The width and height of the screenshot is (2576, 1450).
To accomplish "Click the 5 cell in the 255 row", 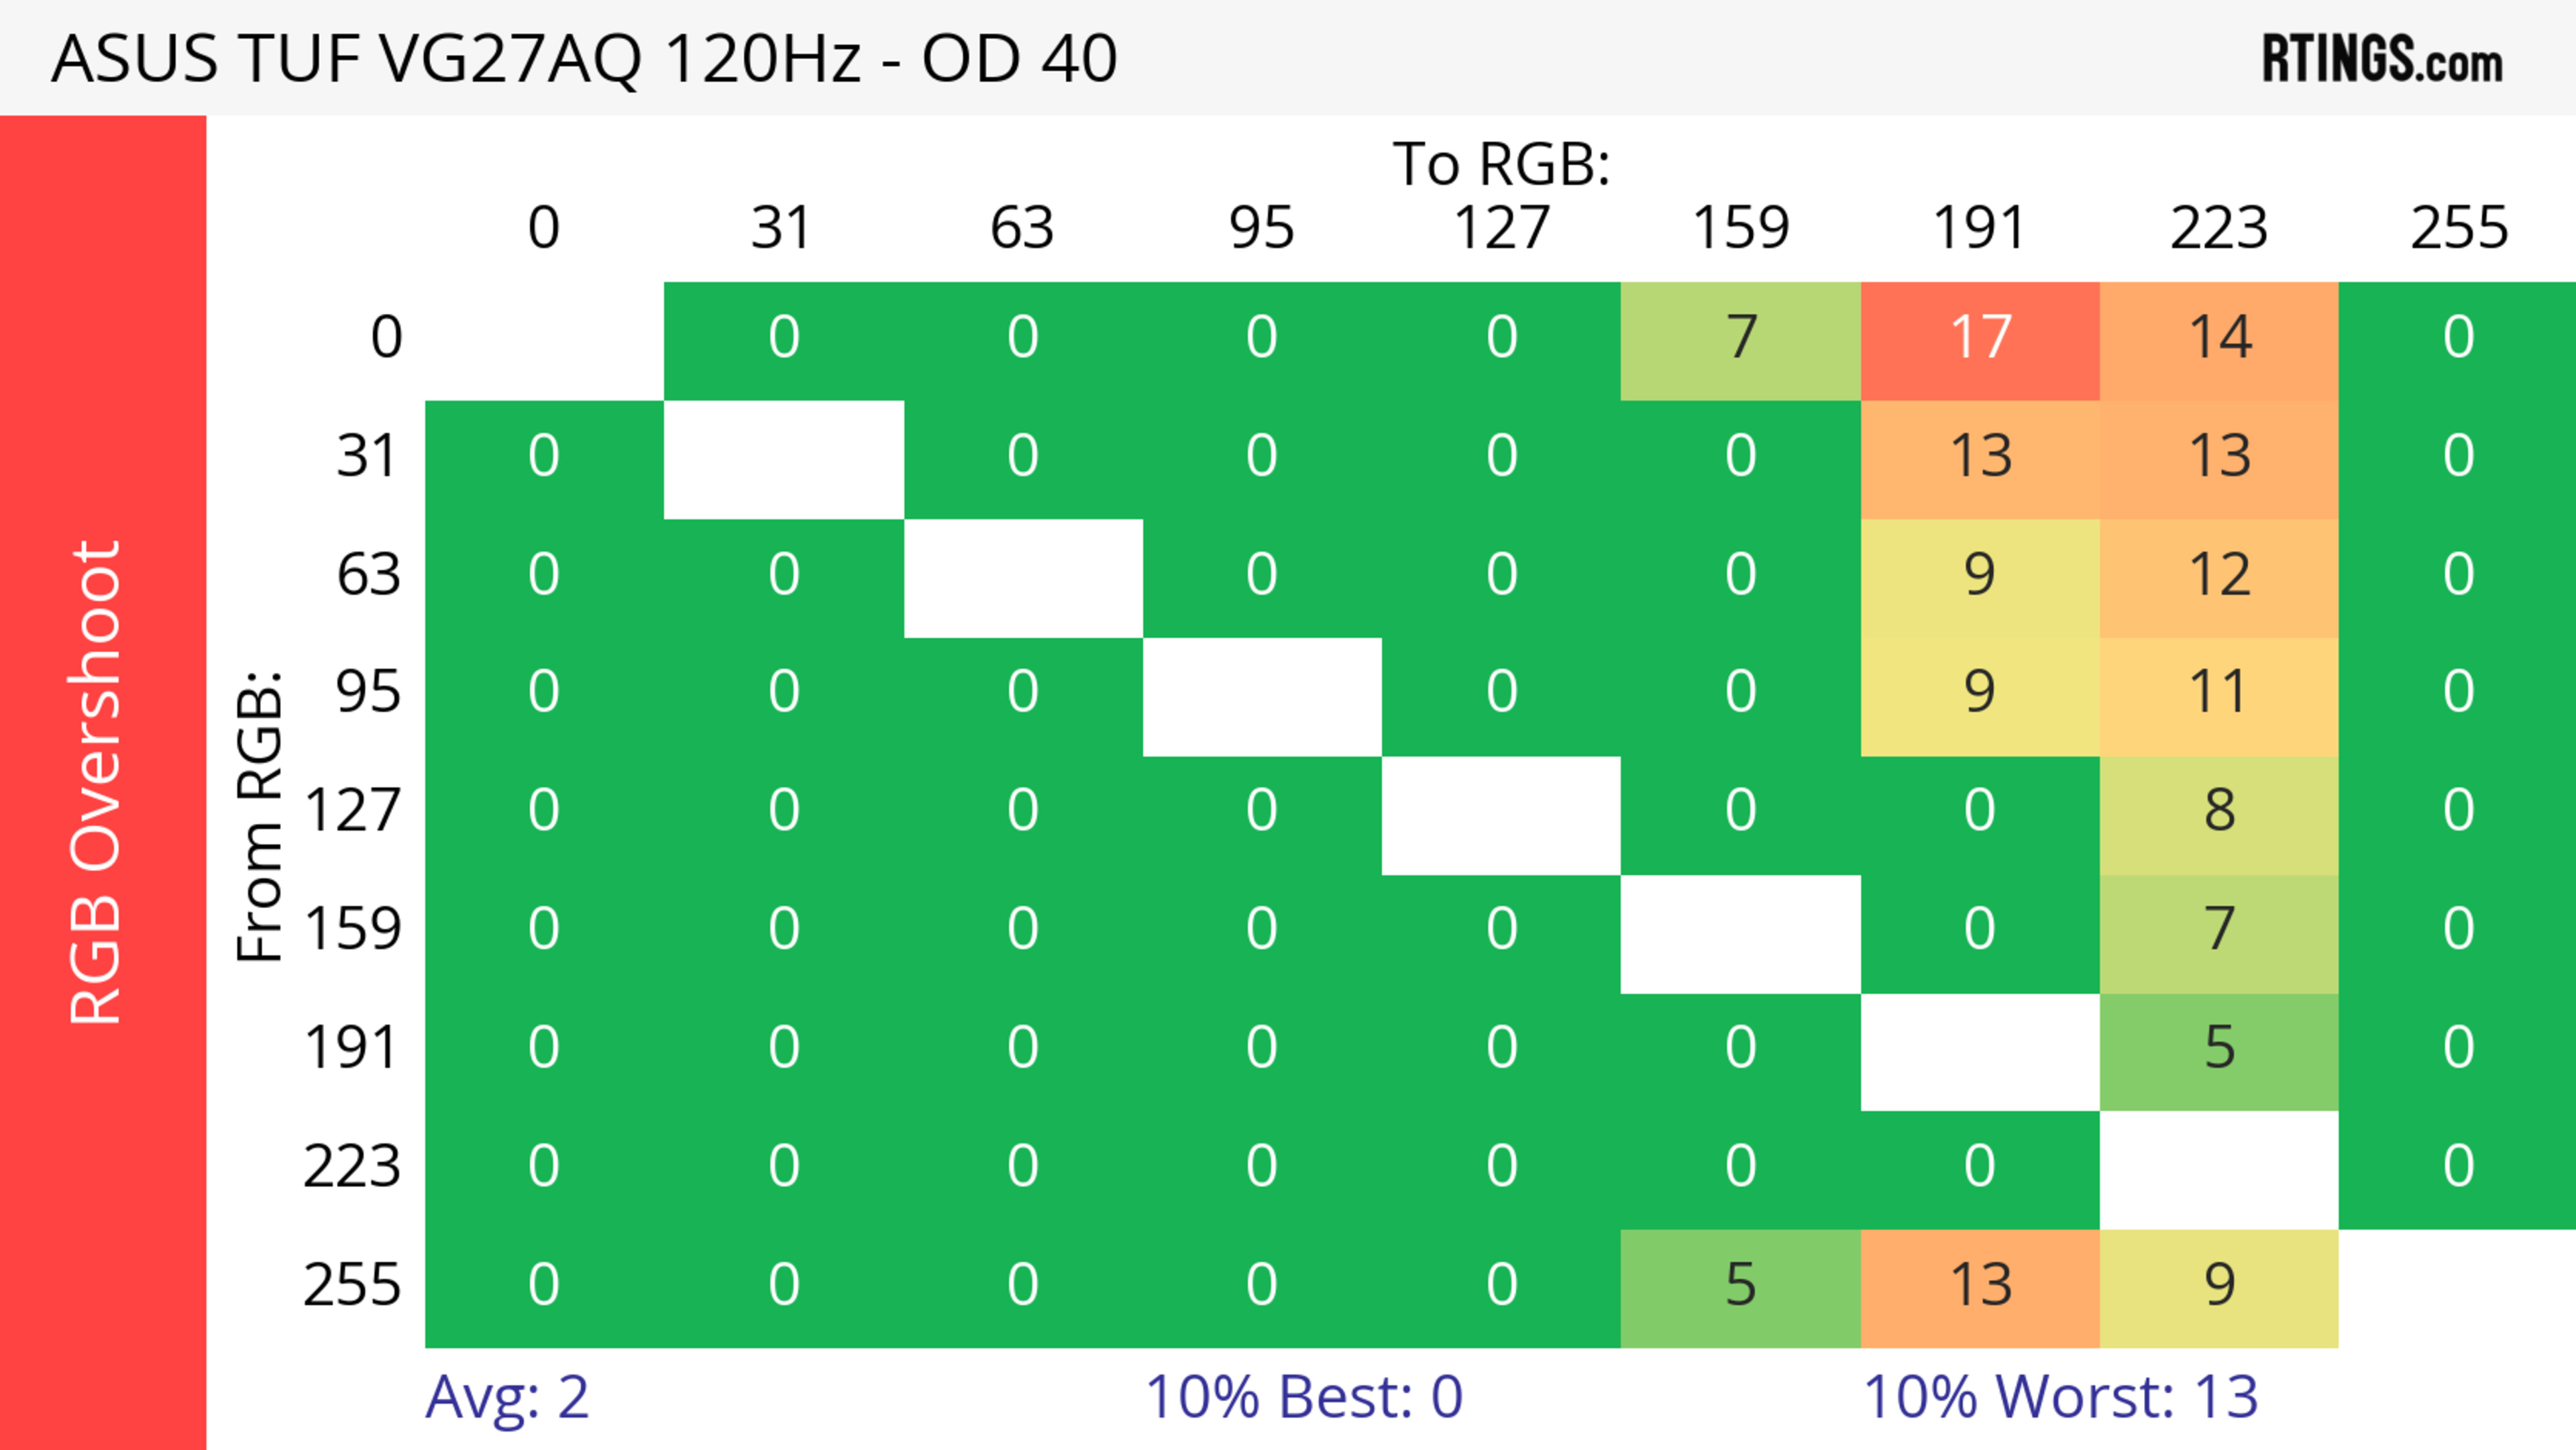I will pos(1740,1285).
